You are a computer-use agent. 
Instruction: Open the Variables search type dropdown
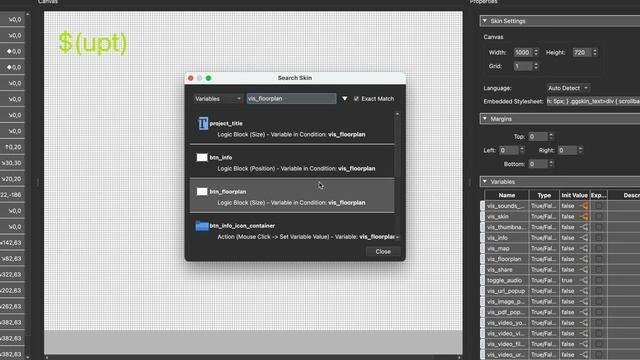218,99
